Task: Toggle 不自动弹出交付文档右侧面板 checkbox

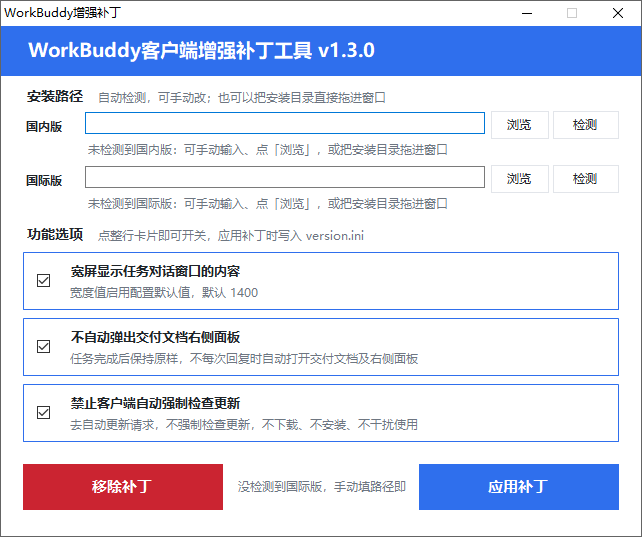Action: [x=43, y=347]
